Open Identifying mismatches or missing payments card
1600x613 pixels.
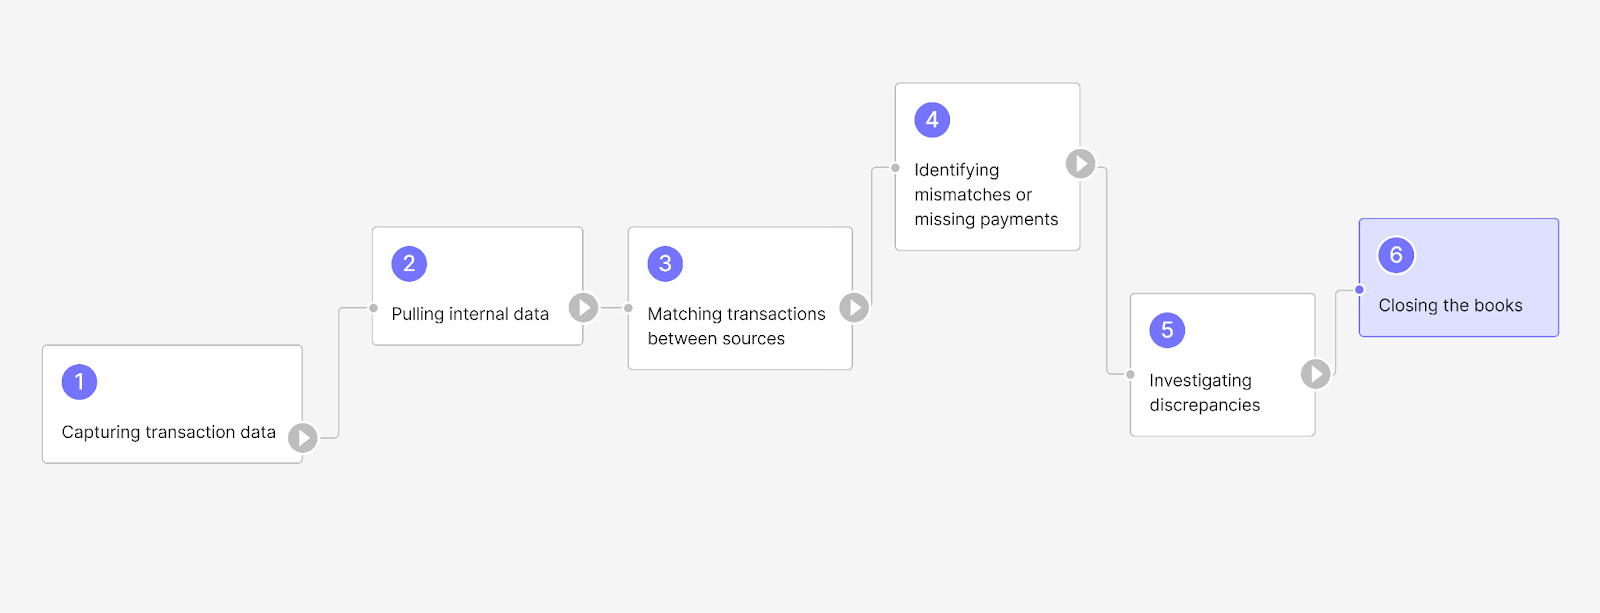(987, 167)
